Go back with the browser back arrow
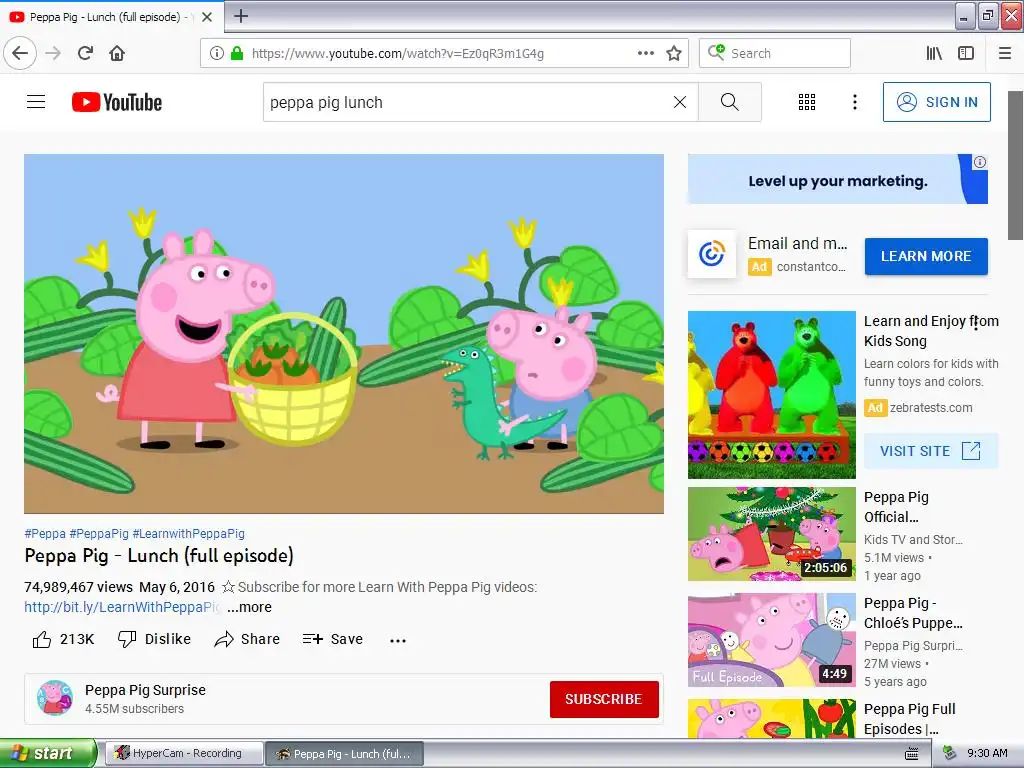 pyautogui.click(x=20, y=53)
